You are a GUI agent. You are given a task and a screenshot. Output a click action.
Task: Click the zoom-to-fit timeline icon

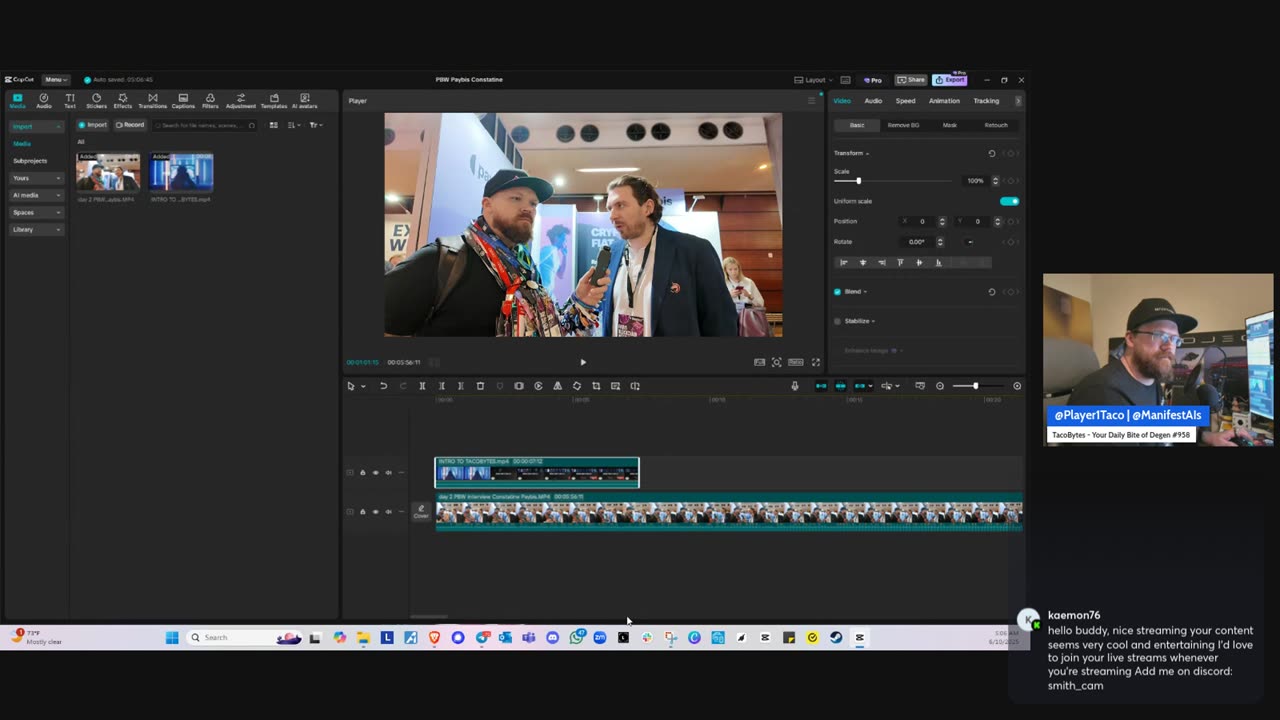(x=1017, y=386)
